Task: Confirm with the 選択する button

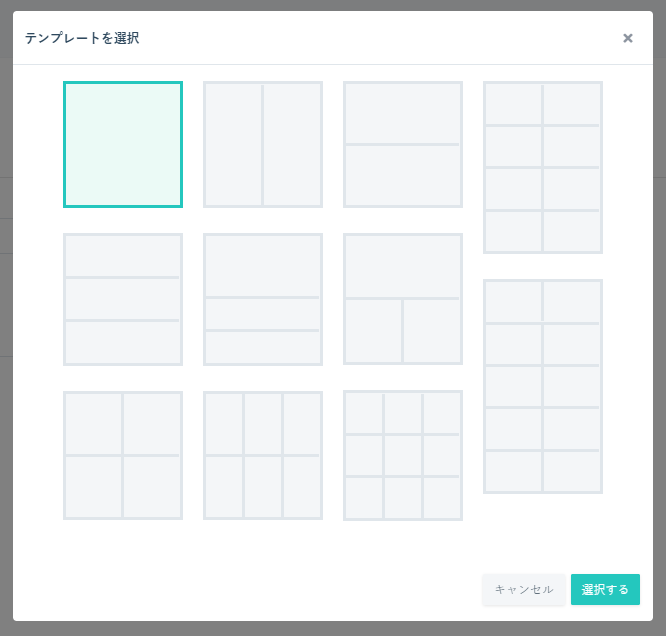Action: click(605, 589)
